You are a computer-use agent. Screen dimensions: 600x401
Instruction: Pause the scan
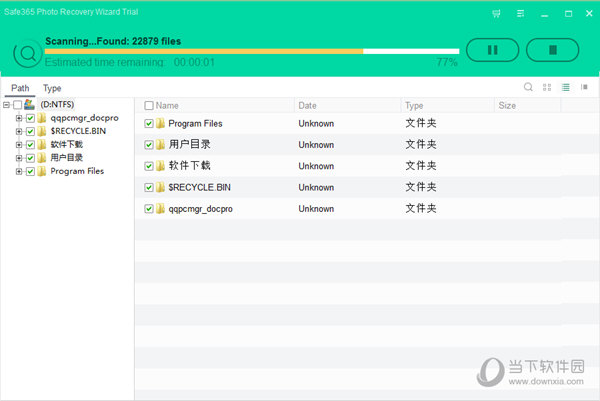pyautogui.click(x=492, y=50)
